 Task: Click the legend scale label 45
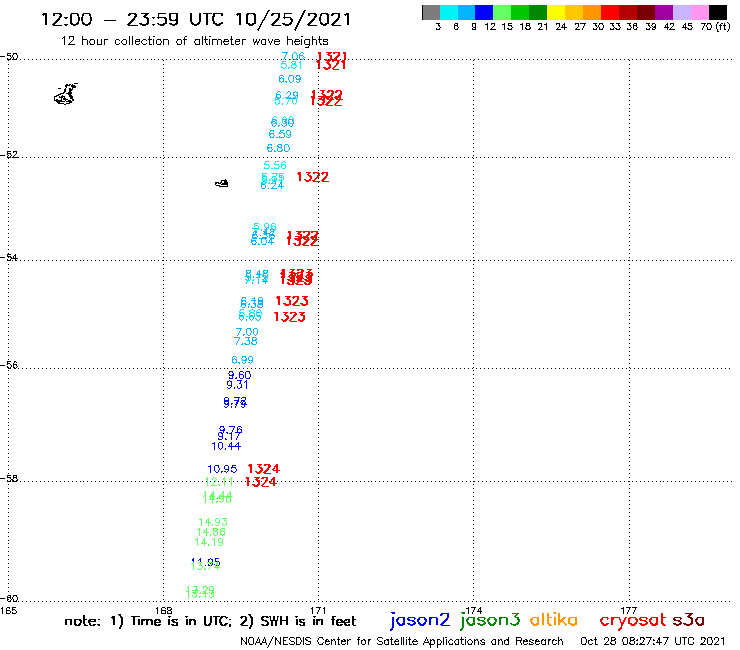[687, 27]
